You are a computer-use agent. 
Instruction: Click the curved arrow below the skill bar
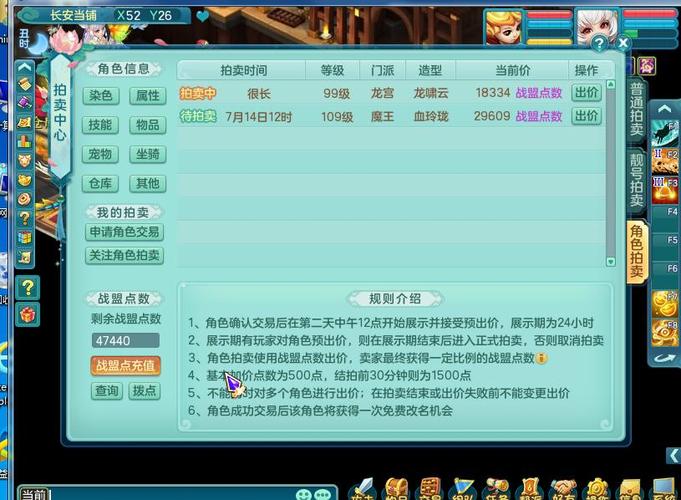664,358
